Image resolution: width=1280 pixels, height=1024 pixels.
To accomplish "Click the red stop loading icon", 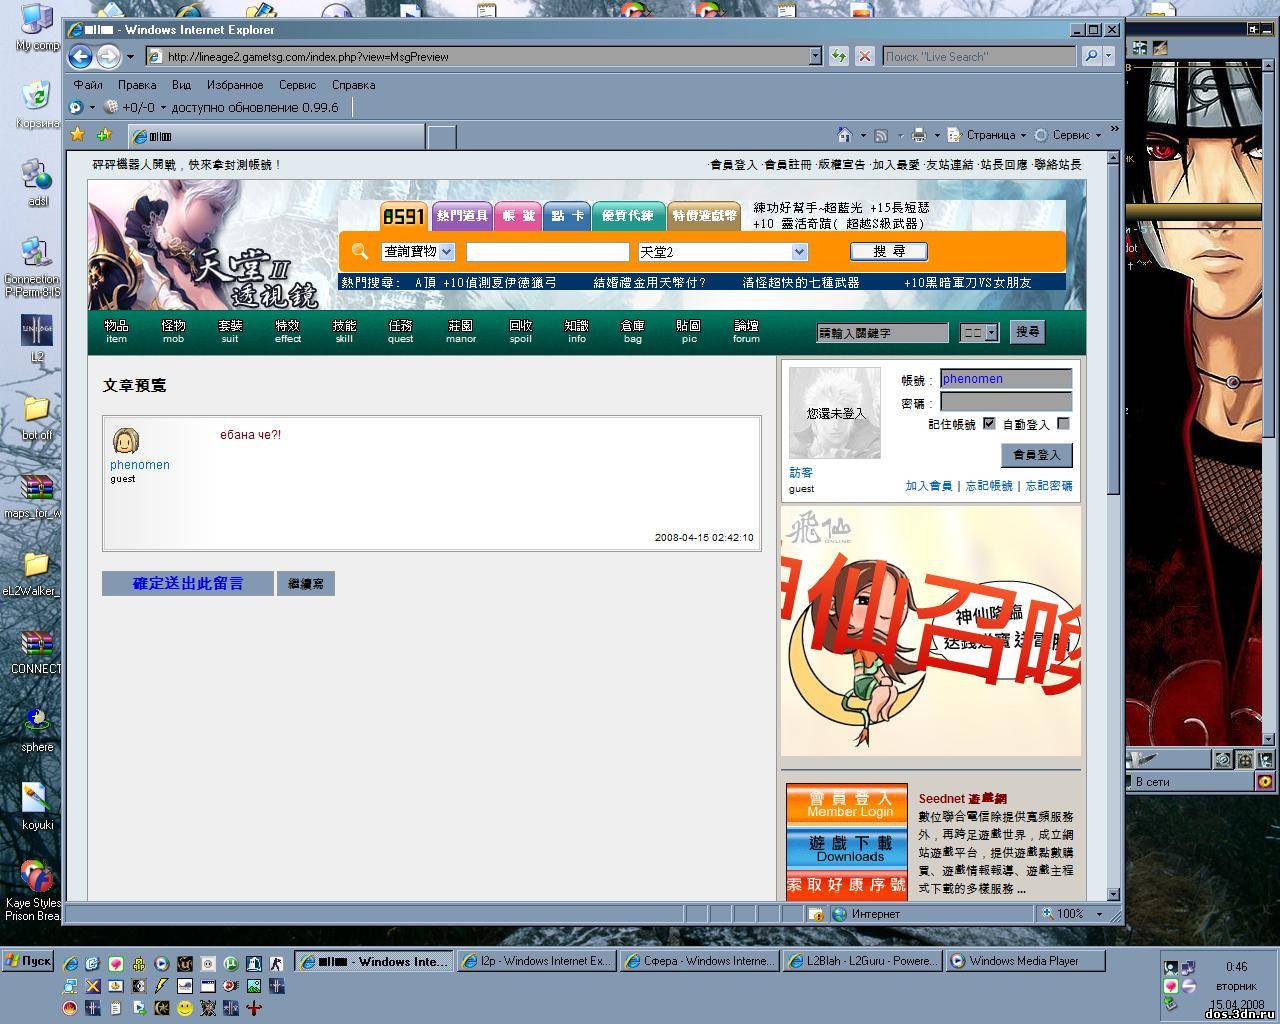I will tap(865, 56).
